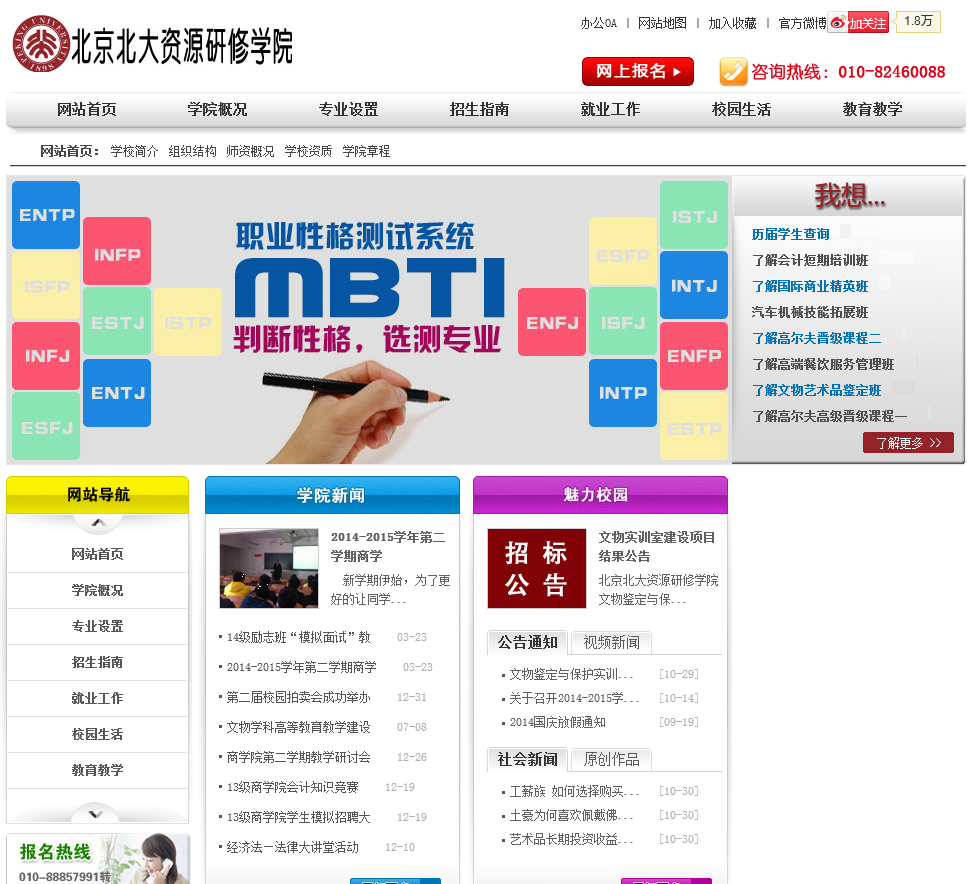The width and height of the screenshot is (972, 884).
Task: Click 学校简介 submenu link
Action: [x=134, y=151]
